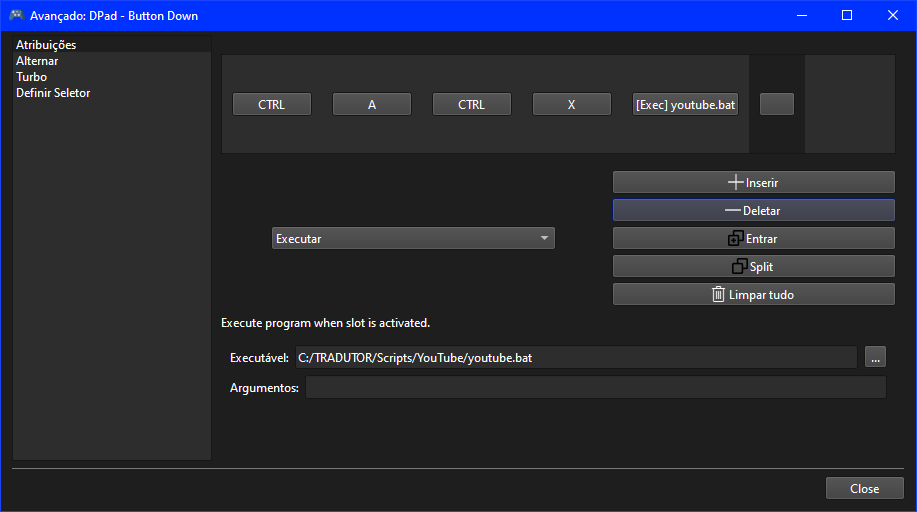Browse for executable with the ... button
The height and width of the screenshot is (512, 917).
coord(876,357)
